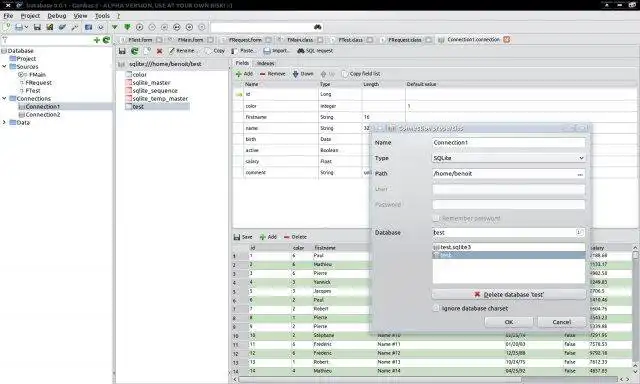Viewport: 640px width, 384px height.
Task: Click Add row in the data grid toolbar
Action: pyautogui.click(x=268, y=237)
